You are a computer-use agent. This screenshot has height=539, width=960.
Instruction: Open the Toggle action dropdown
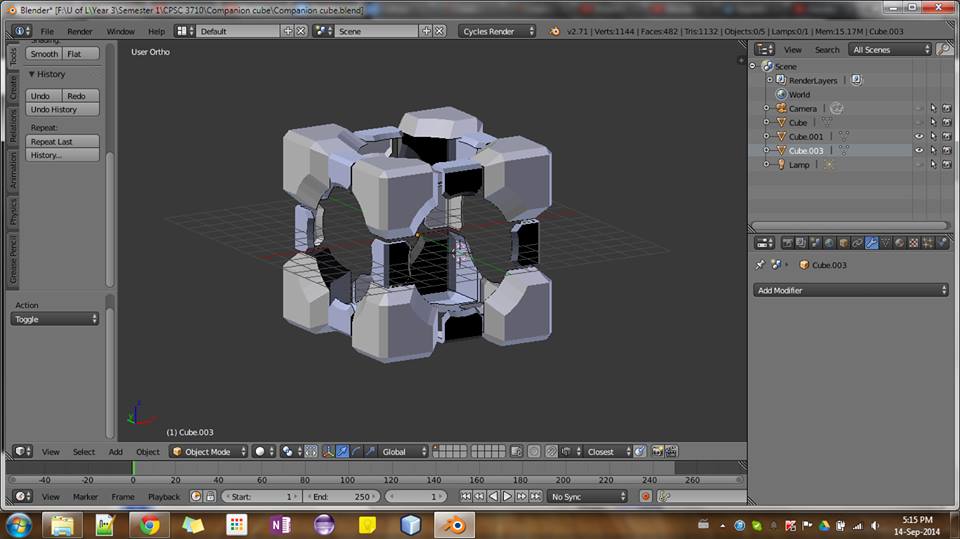pos(54,319)
